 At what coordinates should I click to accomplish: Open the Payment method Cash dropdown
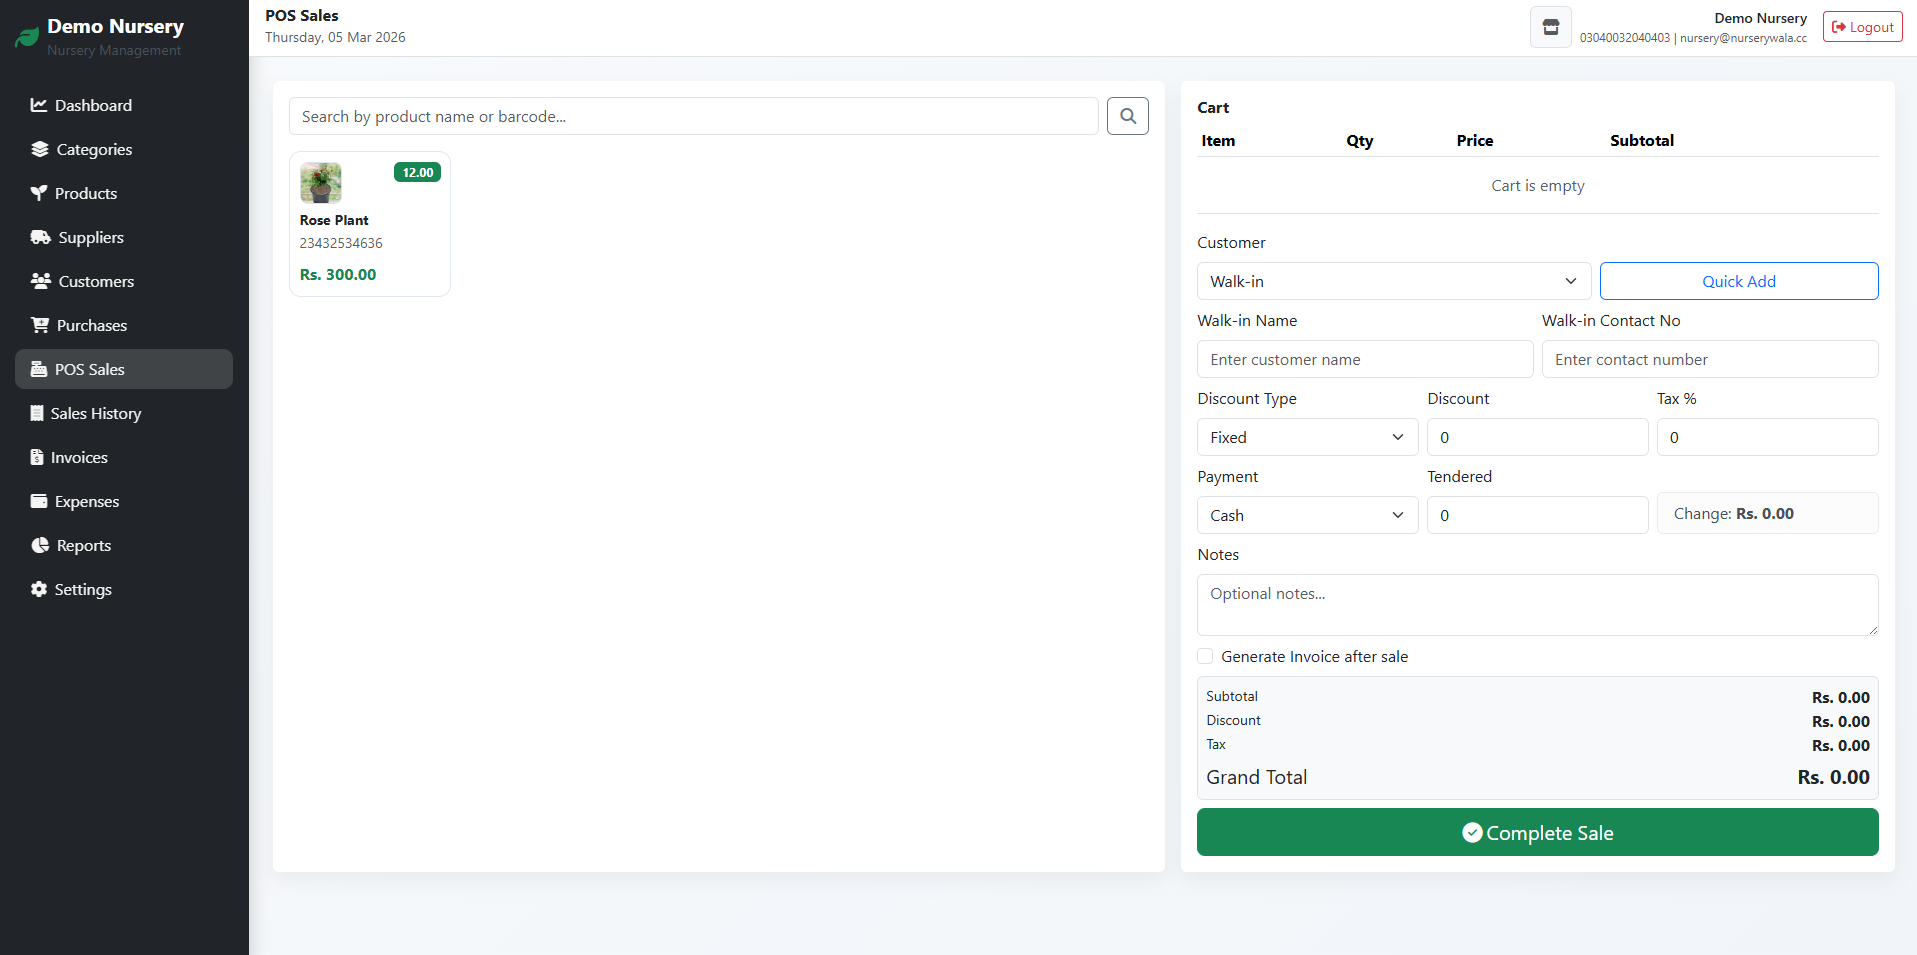(x=1306, y=515)
